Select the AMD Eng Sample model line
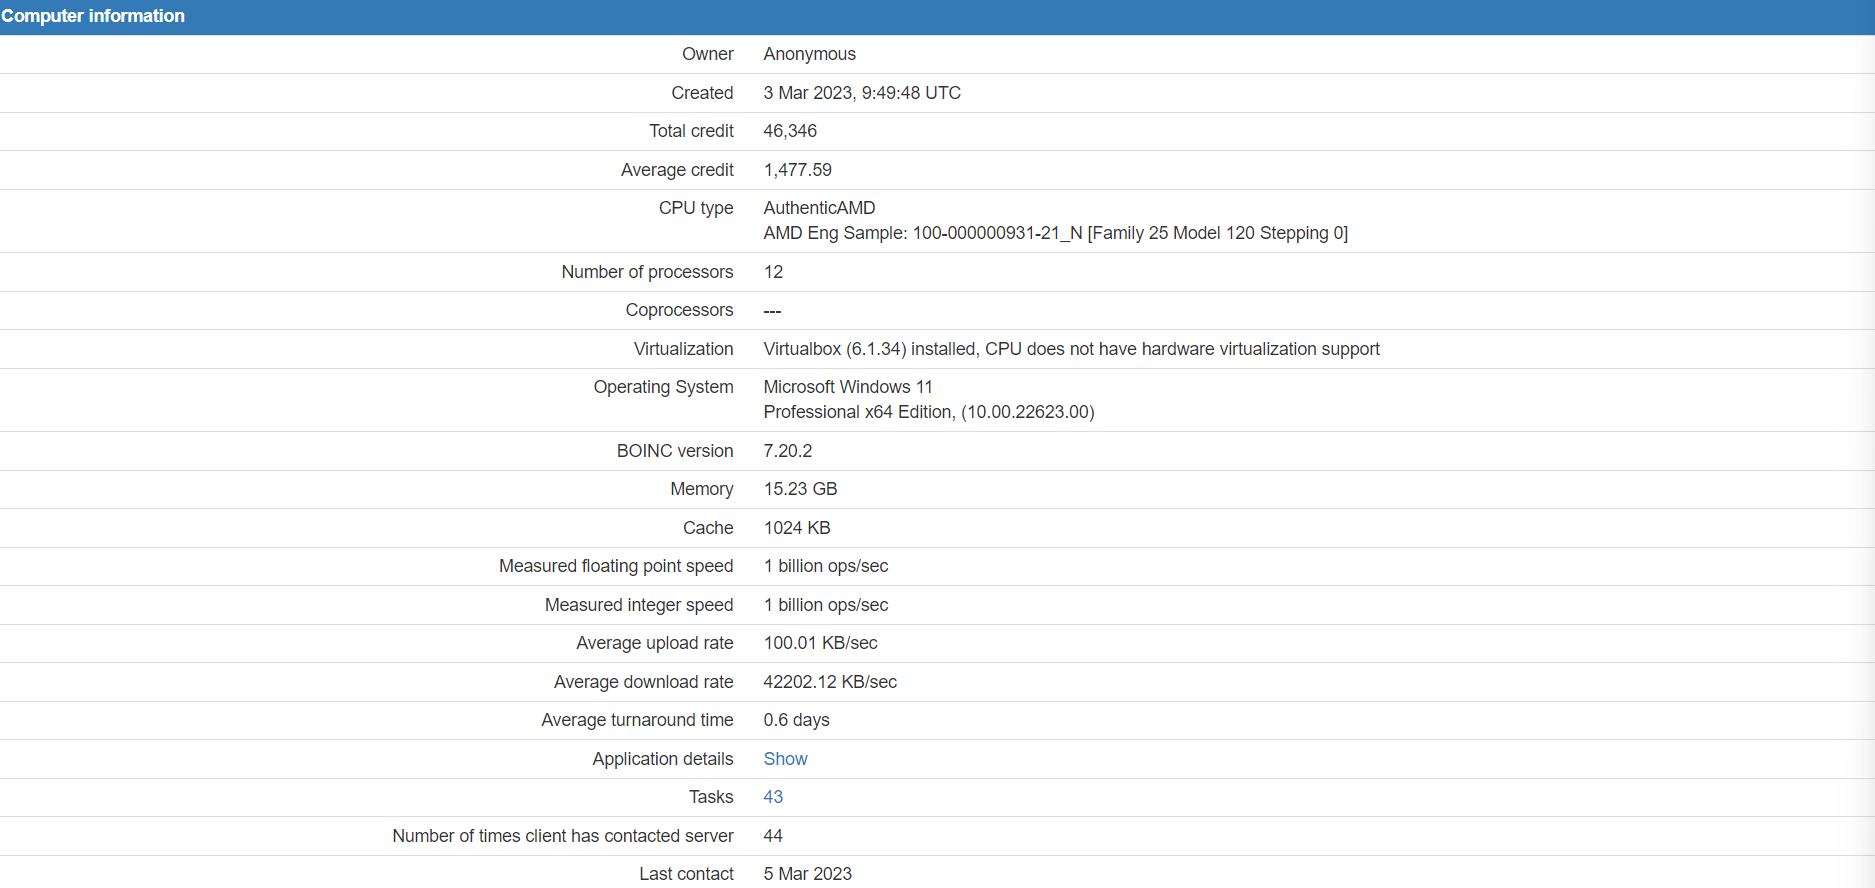Image resolution: width=1875 pixels, height=888 pixels. 1055,233
